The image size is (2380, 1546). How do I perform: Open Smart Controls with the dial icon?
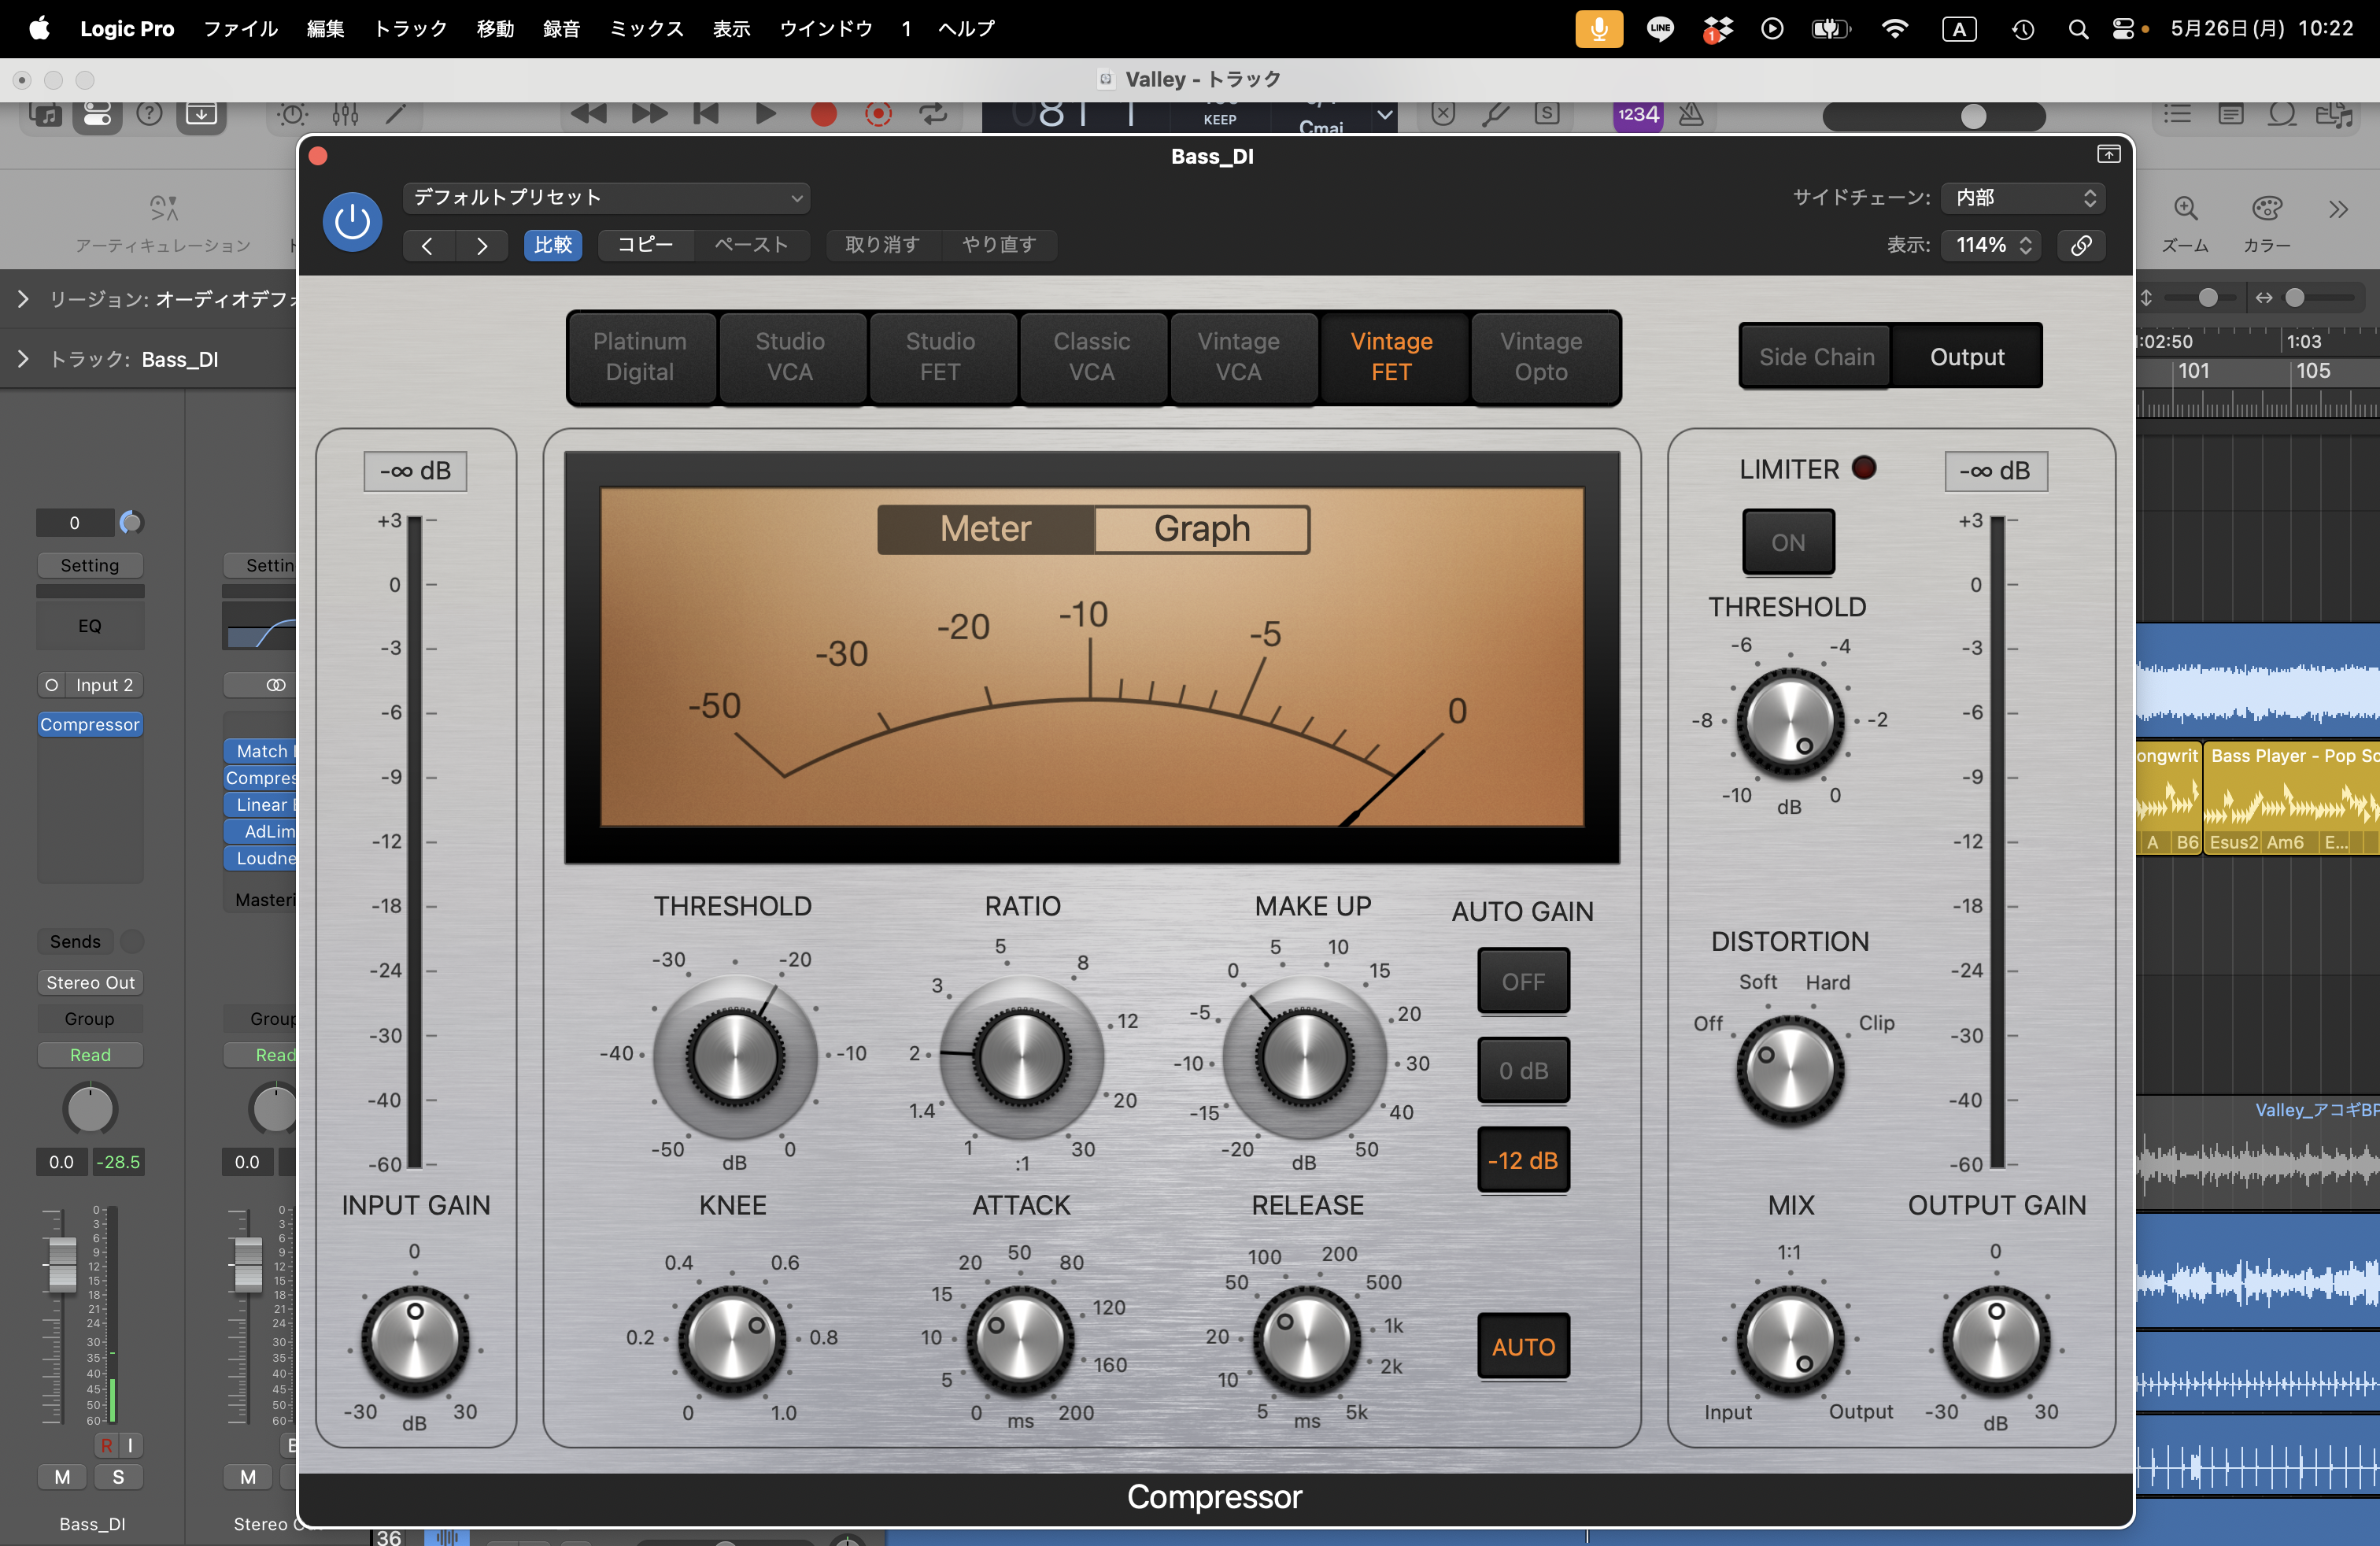[293, 114]
